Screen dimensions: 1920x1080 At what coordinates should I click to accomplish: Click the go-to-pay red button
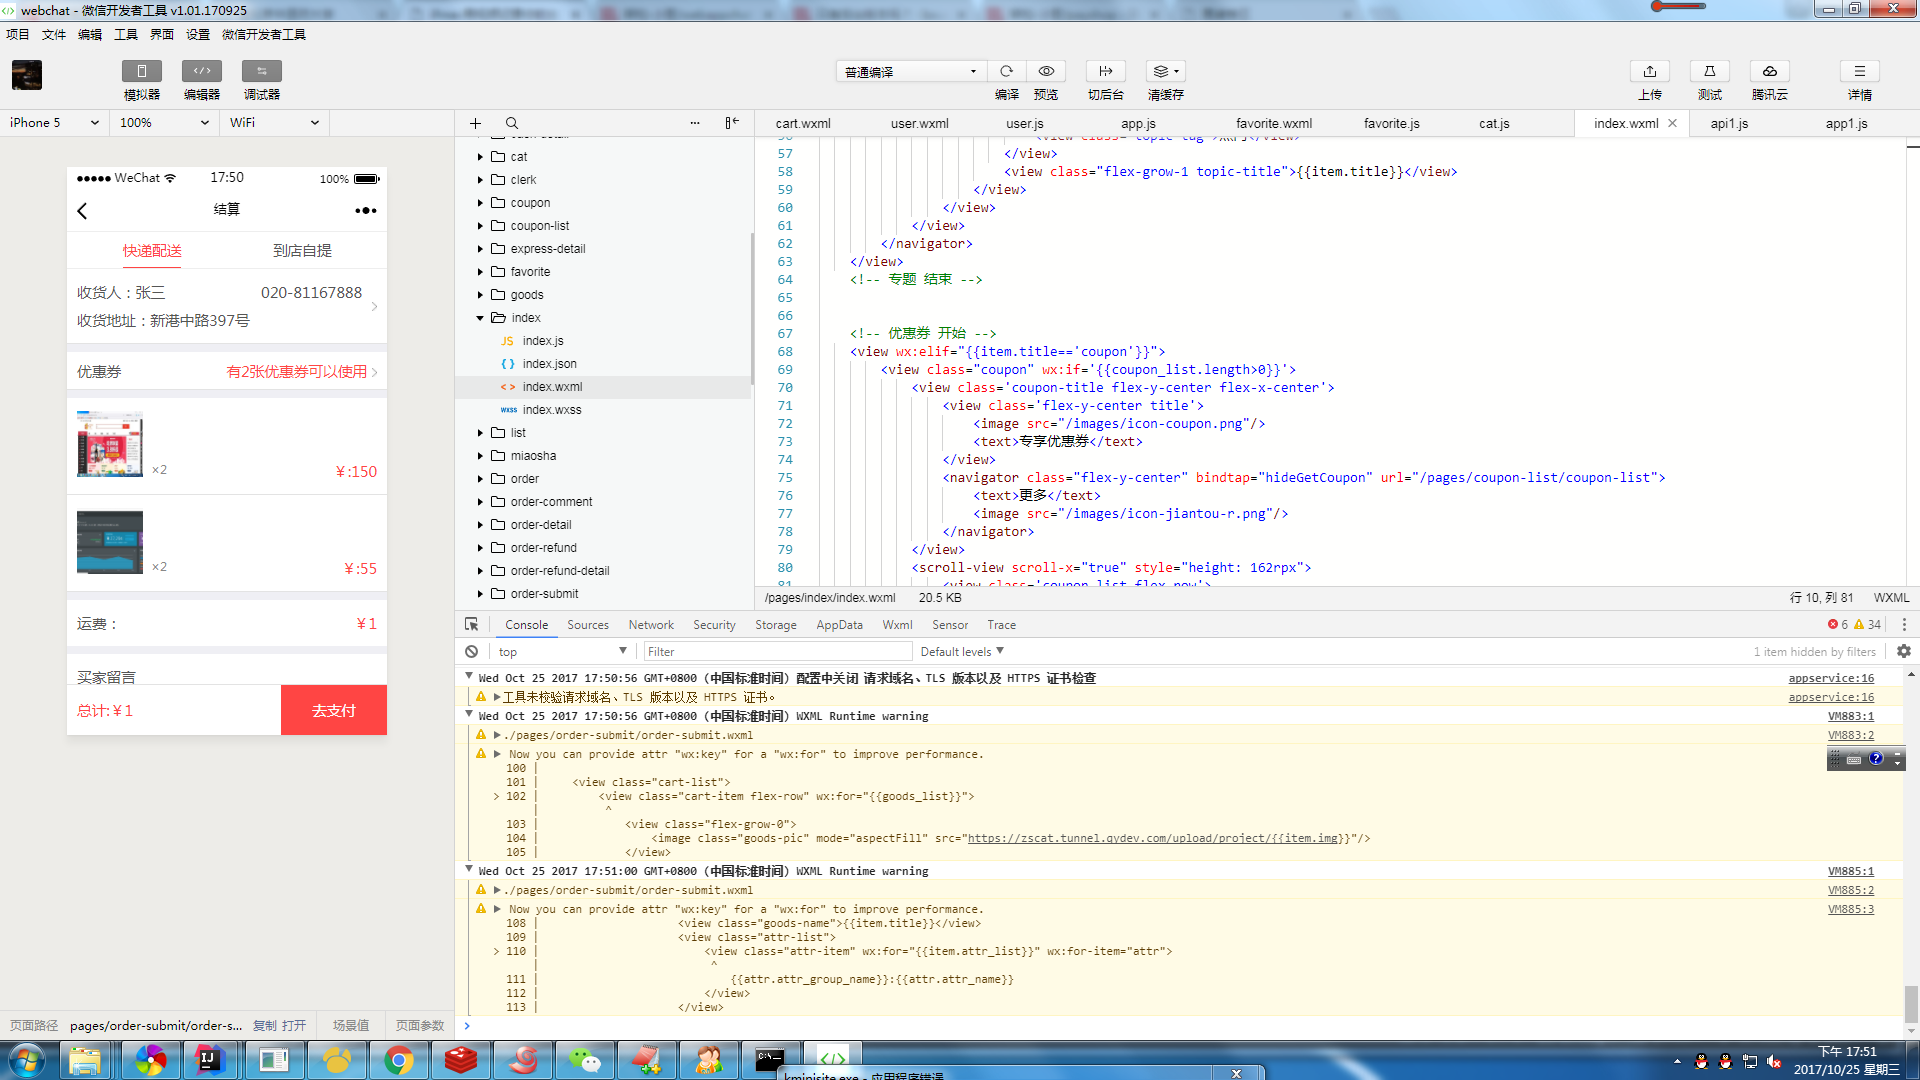[334, 710]
